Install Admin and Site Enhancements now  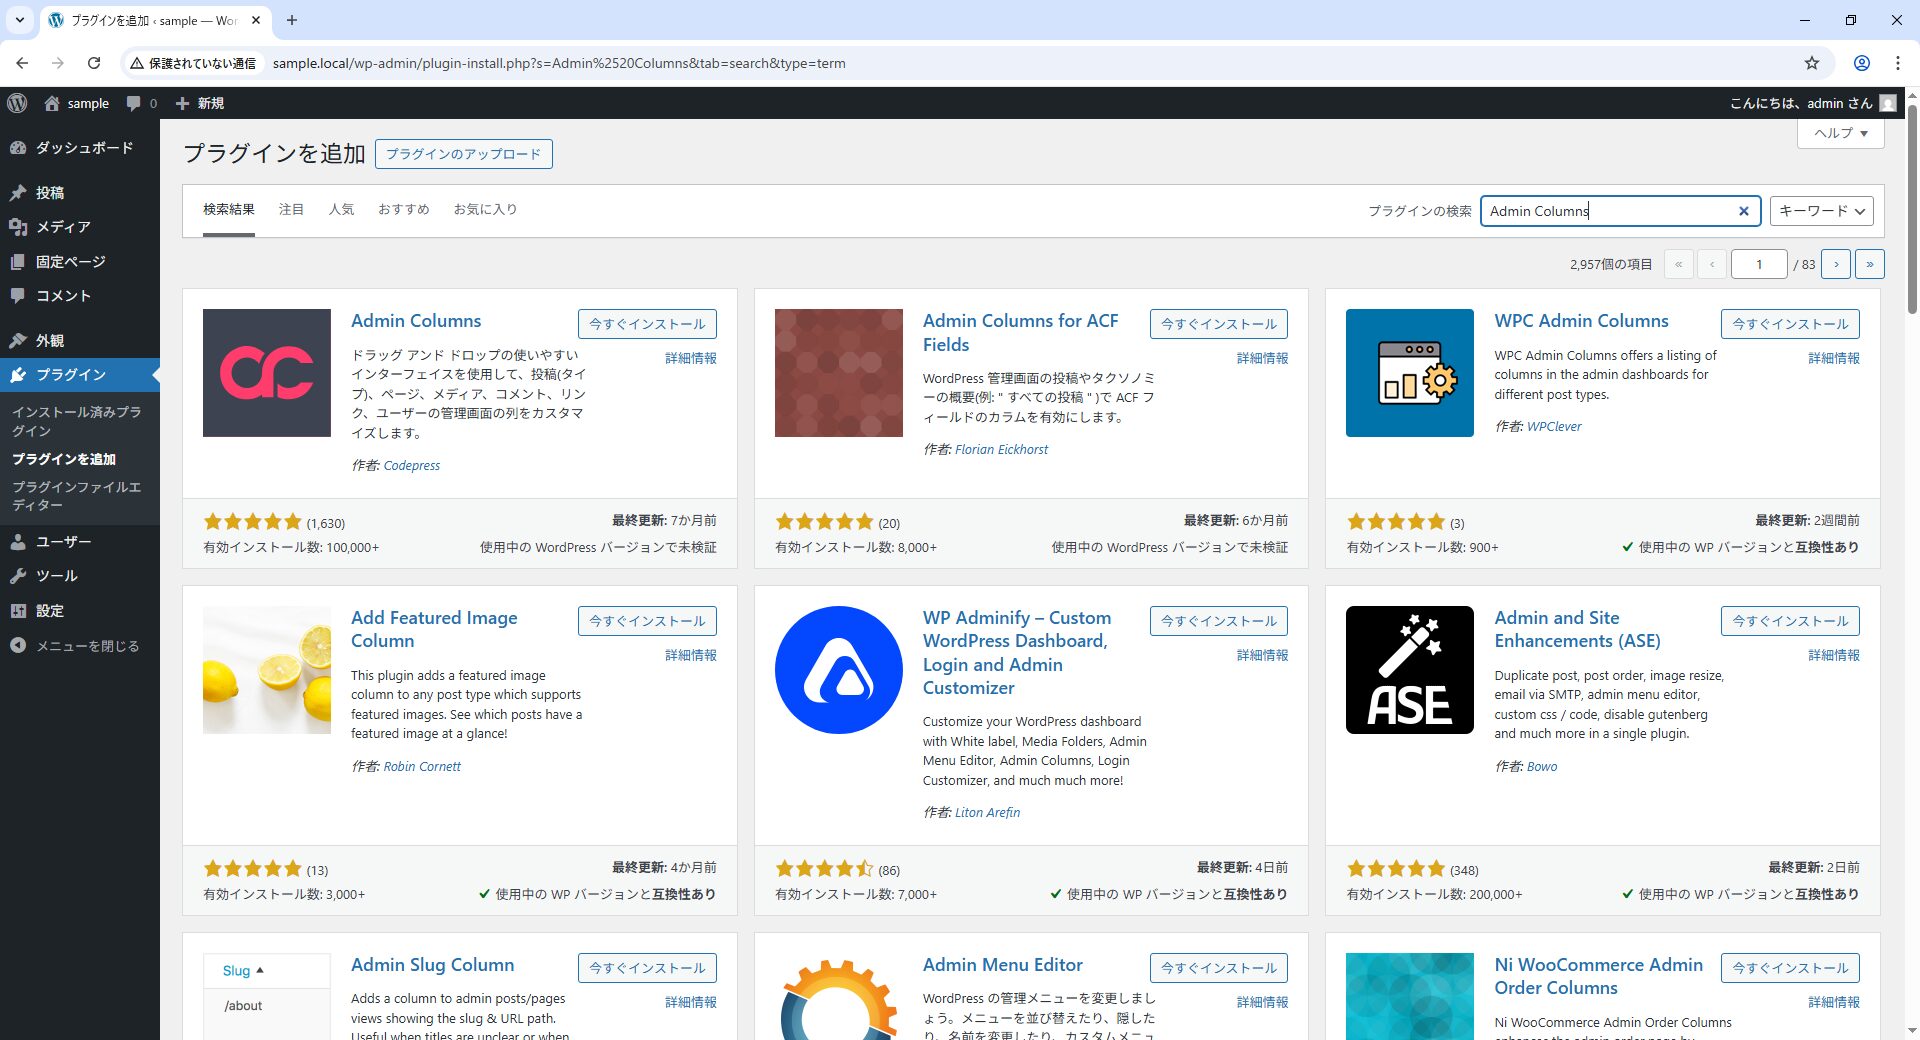tap(1790, 621)
